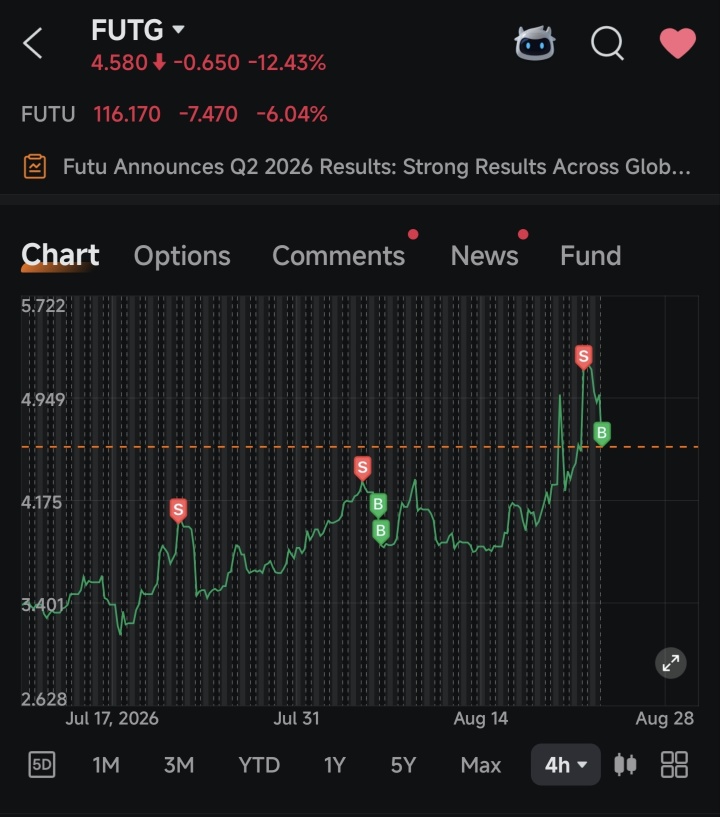The height and width of the screenshot is (817, 720).
Task: Switch to the Options tab
Action: click(x=182, y=256)
